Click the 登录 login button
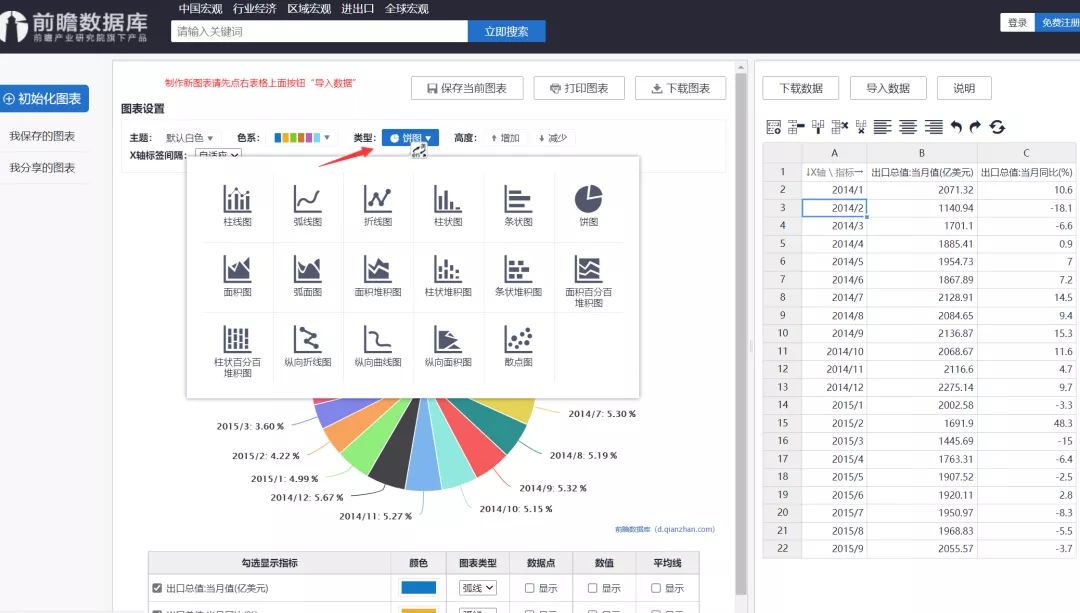Viewport: 1080px width, 613px height. pos(1017,23)
